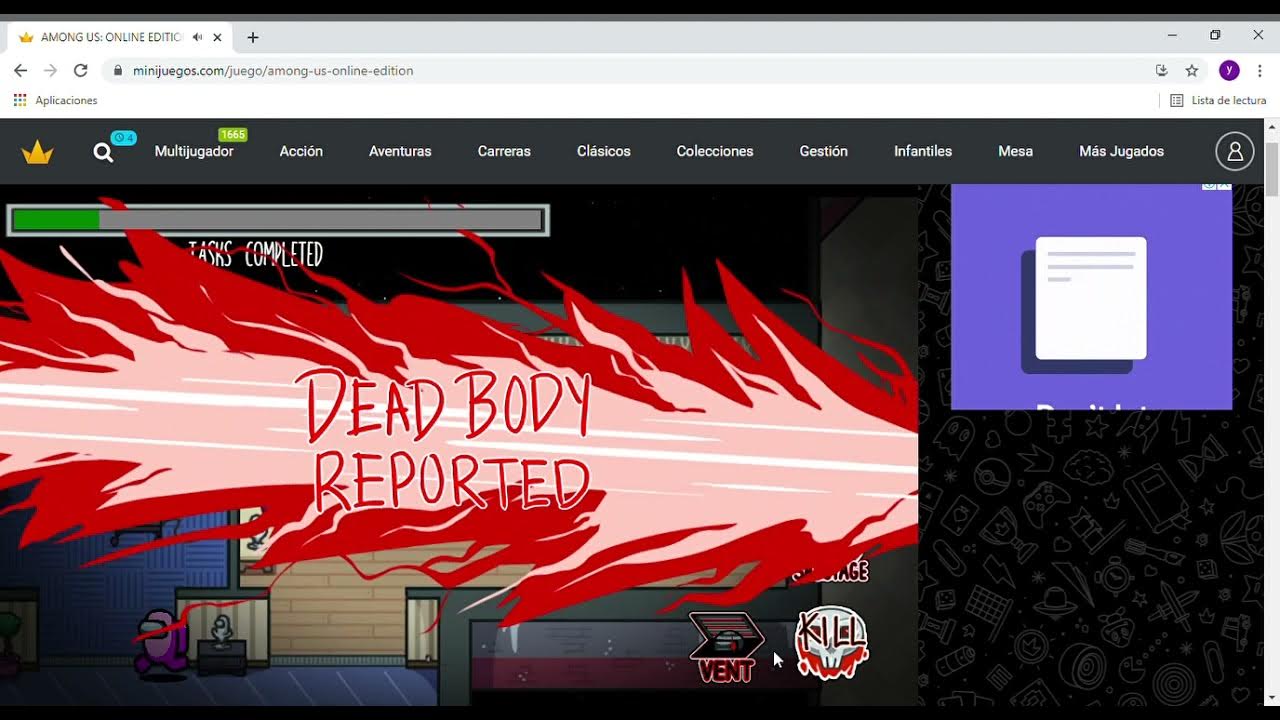The width and height of the screenshot is (1280, 720).
Task: Click the address bar URL field
Action: coord(640,71)
